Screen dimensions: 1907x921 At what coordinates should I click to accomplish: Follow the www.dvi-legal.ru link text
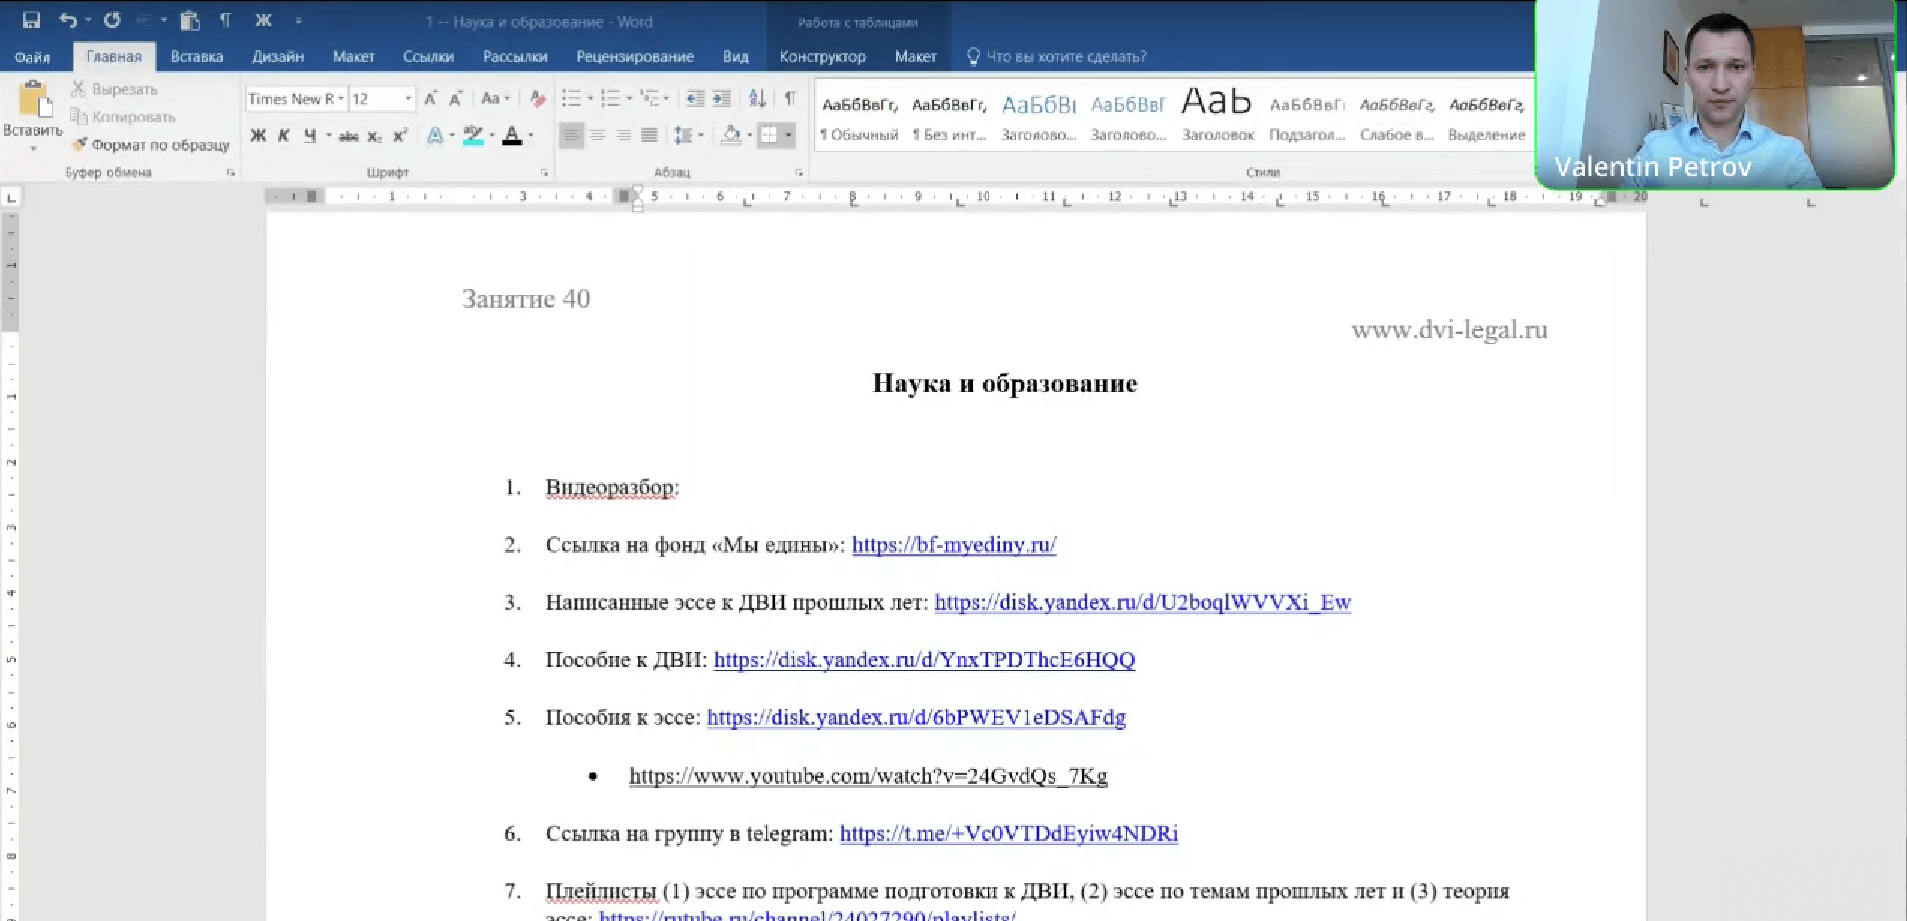point(1449,329)
